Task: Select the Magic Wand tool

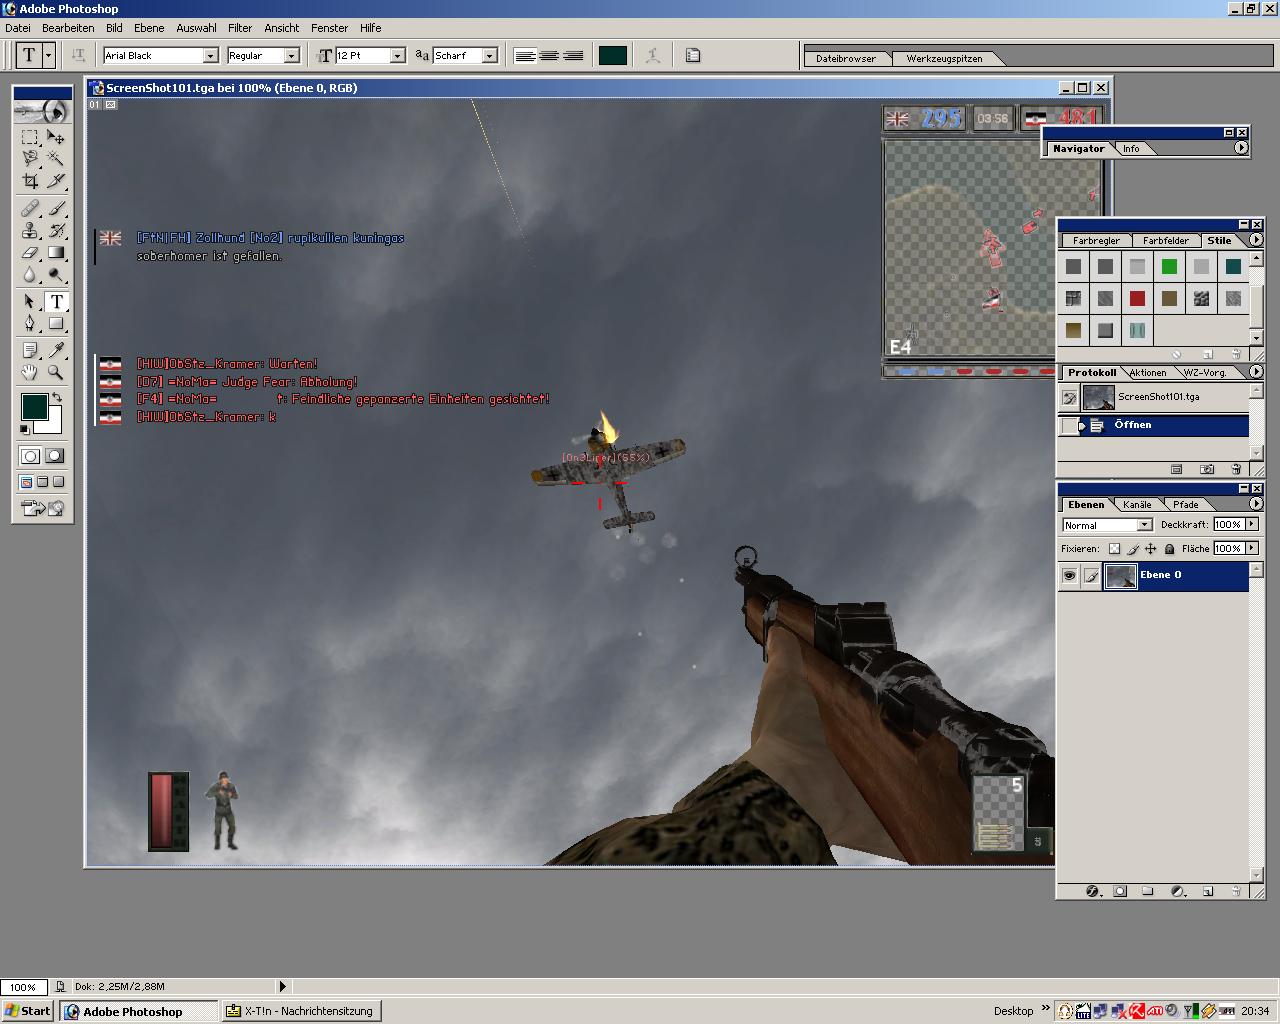Action: 56,158
